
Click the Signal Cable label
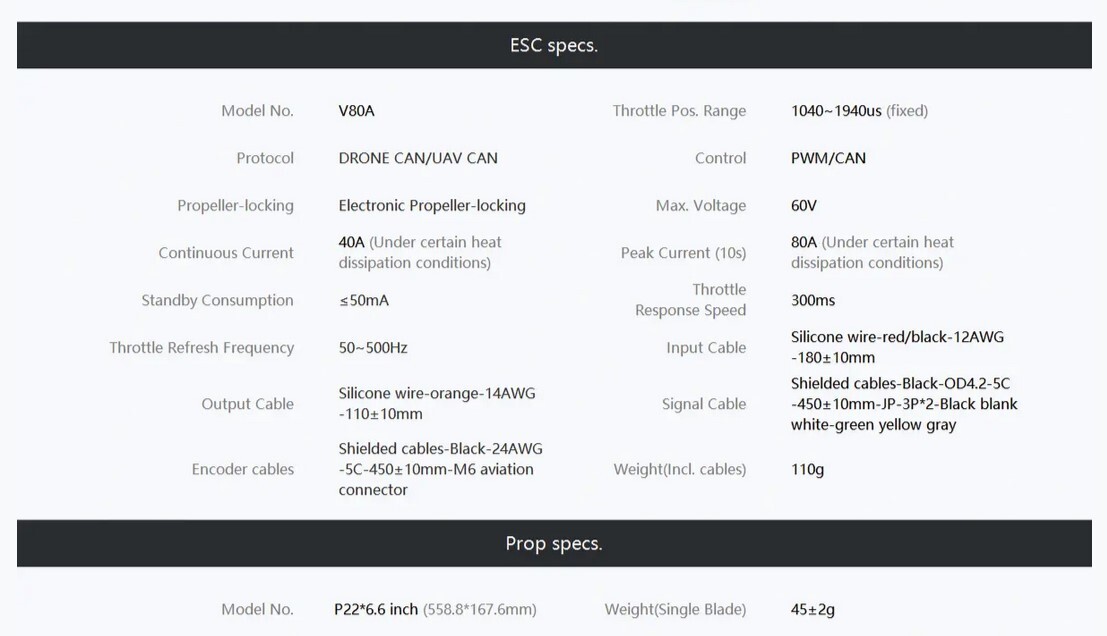tap(704, 404)
